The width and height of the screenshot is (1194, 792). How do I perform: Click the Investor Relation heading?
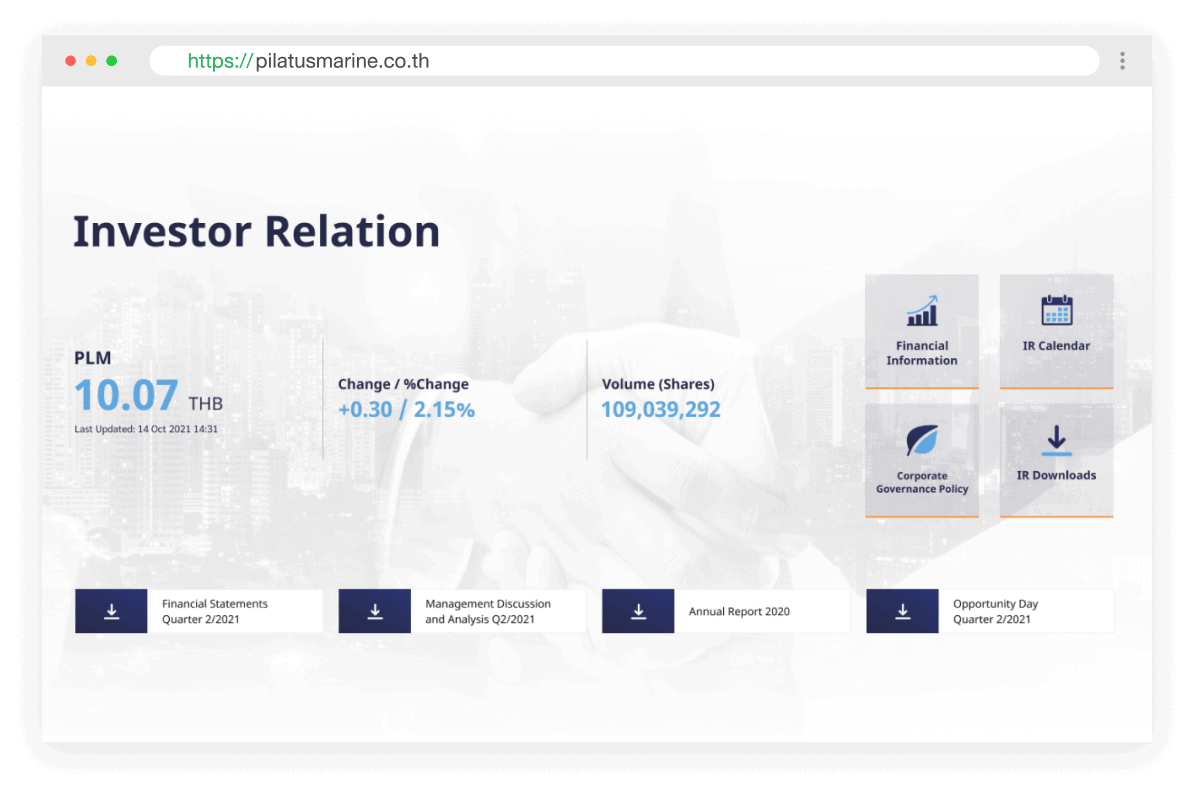coord(256,231)
